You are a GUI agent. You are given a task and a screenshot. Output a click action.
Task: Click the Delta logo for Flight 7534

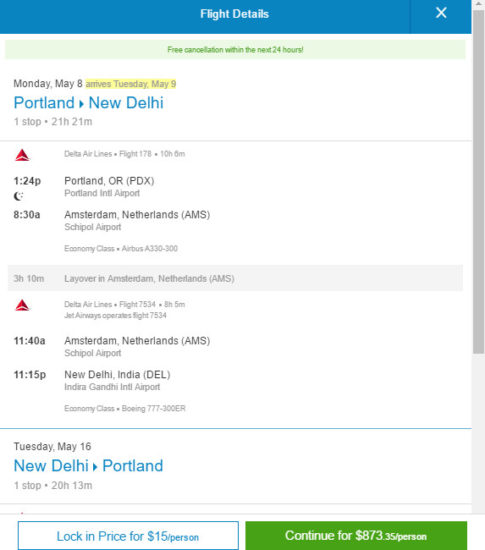[22, 305]
